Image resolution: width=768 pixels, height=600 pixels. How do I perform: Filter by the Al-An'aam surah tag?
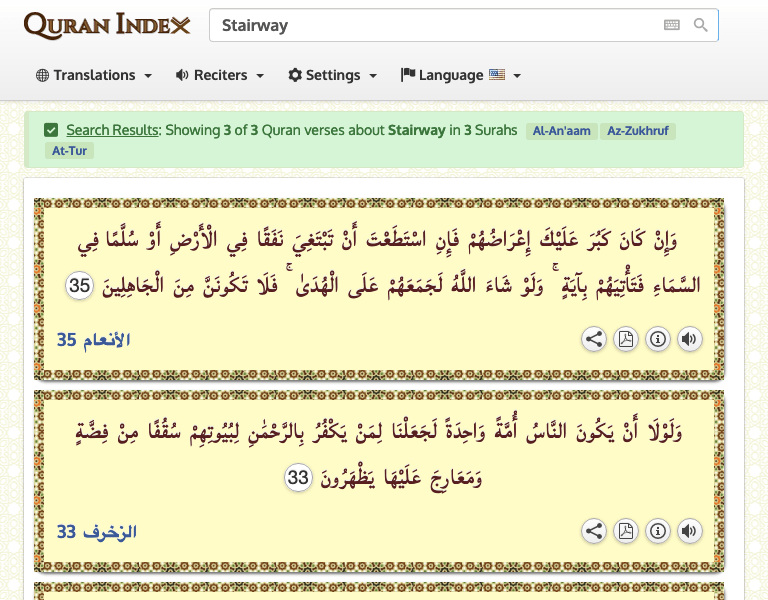[x=562, y=131]
